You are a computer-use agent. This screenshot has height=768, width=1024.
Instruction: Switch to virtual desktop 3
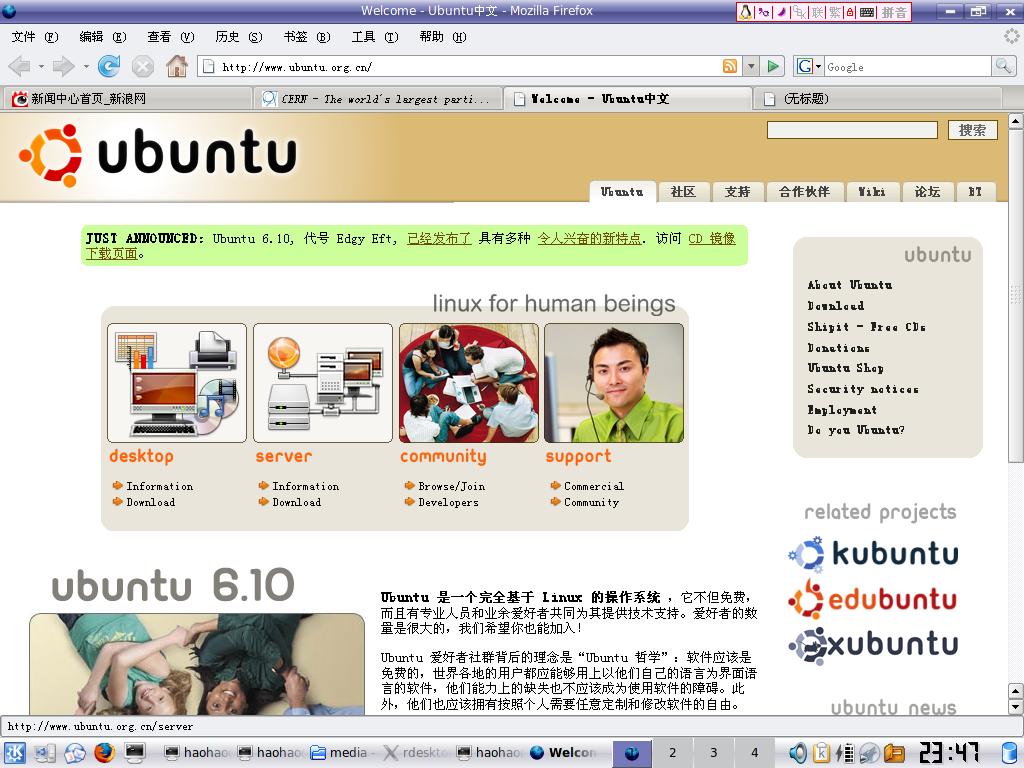[714, 752]
